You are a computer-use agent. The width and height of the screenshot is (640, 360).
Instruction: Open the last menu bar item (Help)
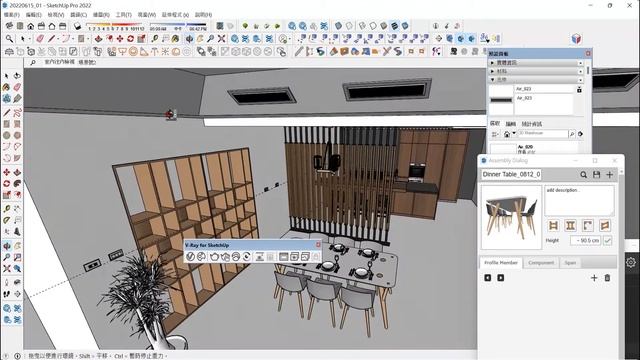[203, 15]
